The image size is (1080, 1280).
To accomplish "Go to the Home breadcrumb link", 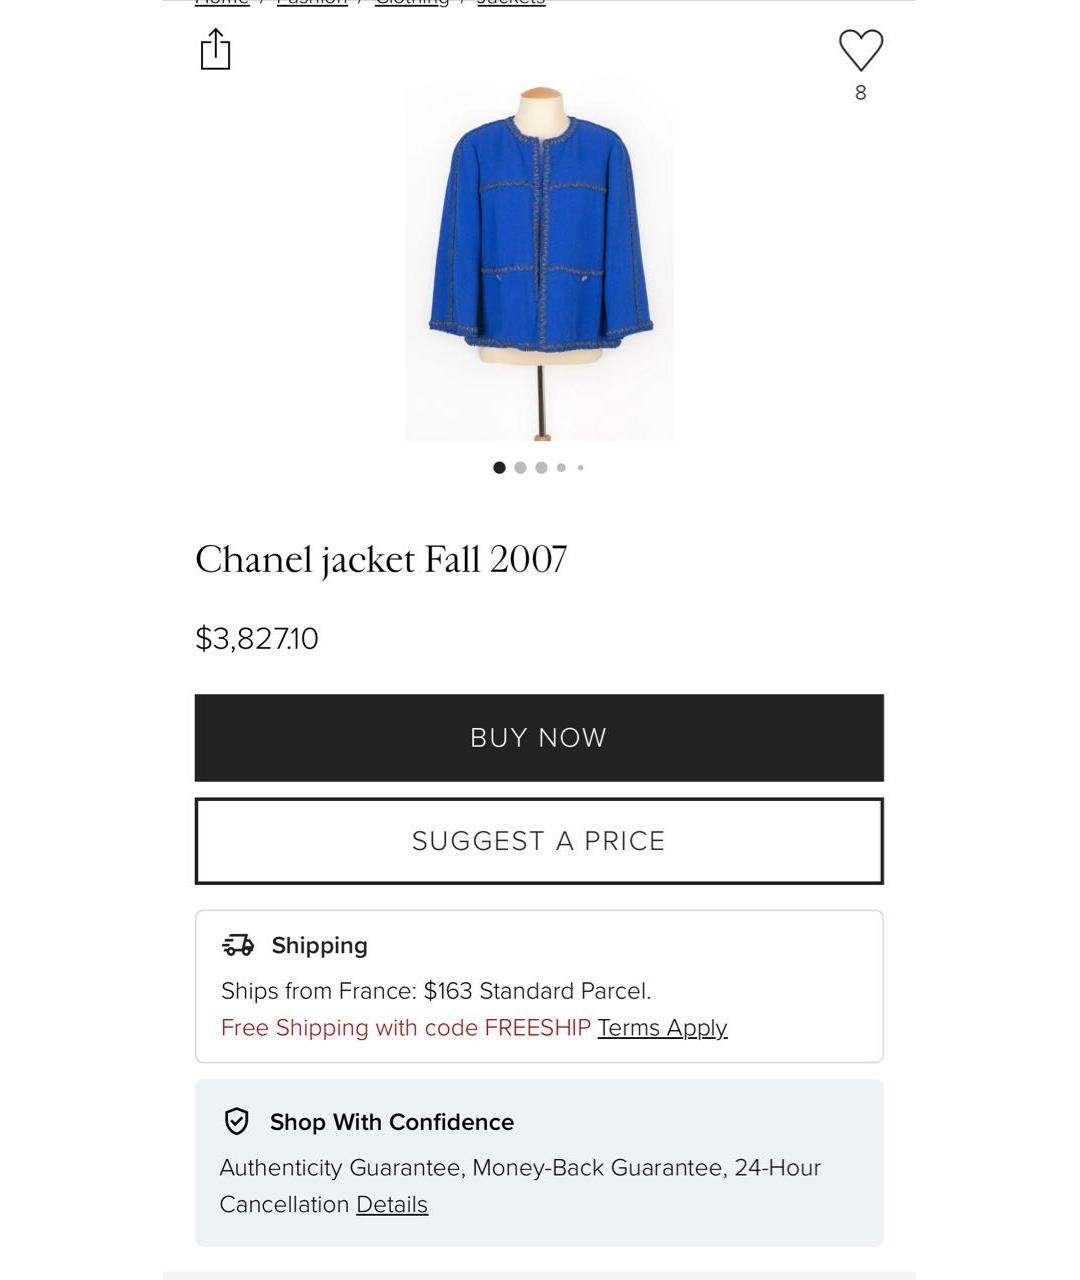I will click(x=222, y=3).
